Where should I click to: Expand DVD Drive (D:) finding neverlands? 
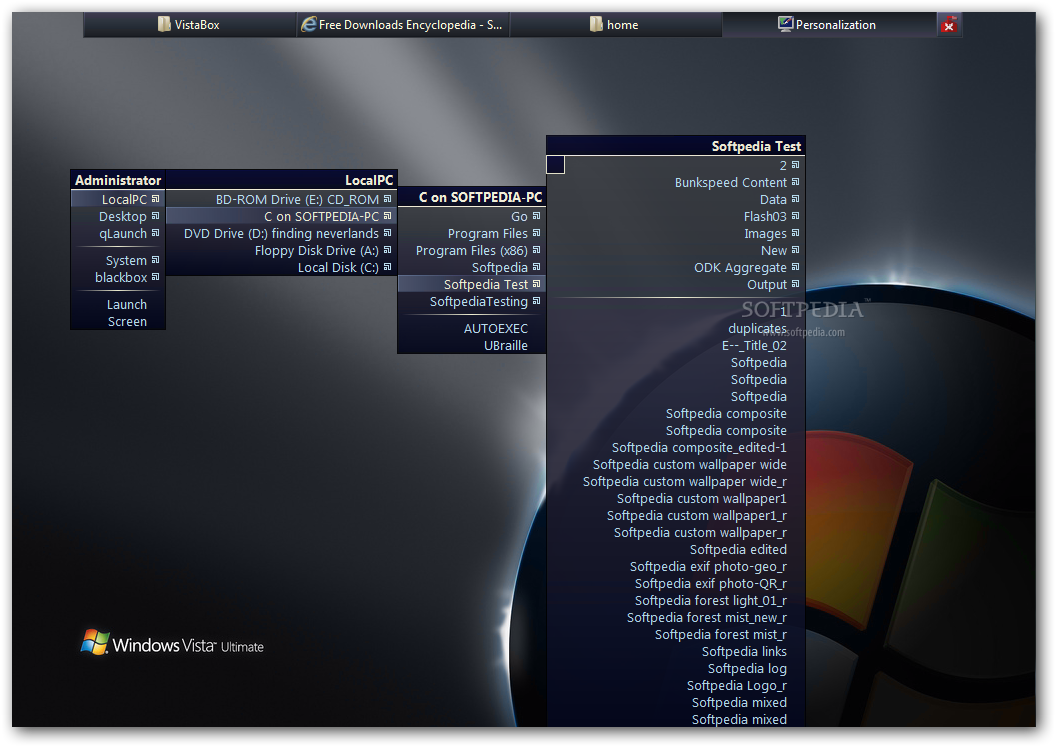[x=282, y=233]
